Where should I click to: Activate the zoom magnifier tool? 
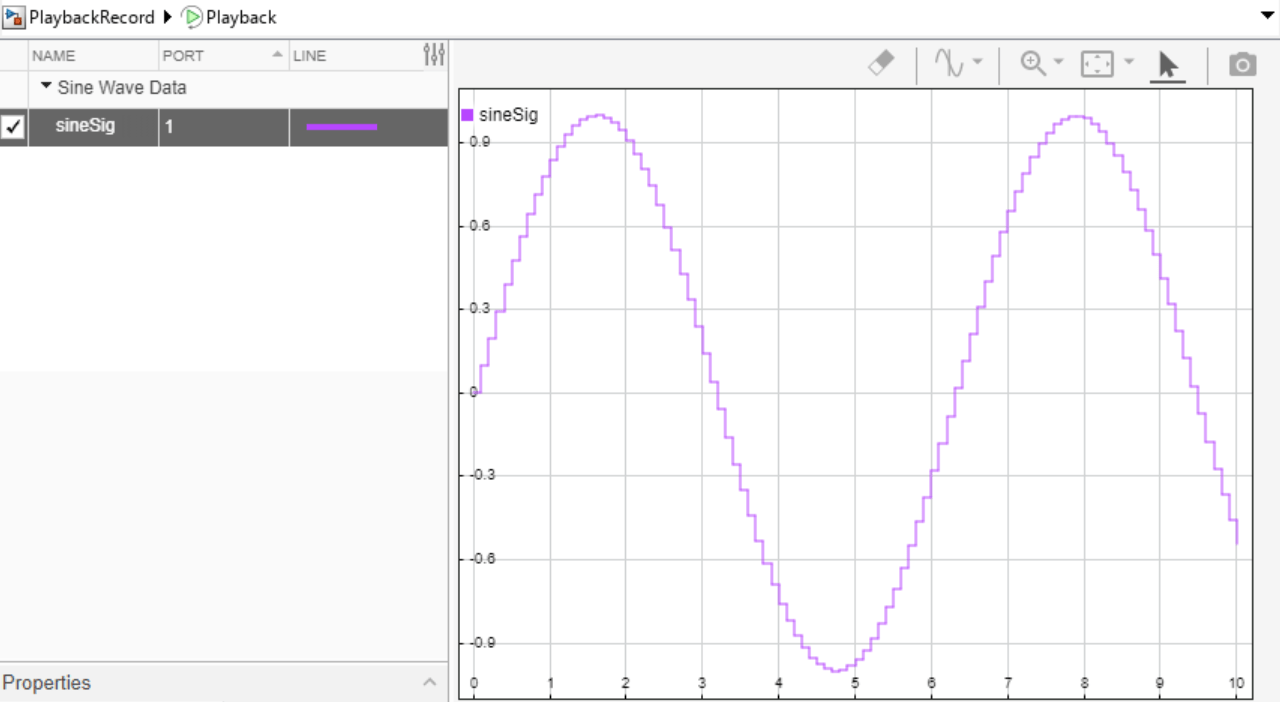pyautogui.click(x=1032, y=62)
